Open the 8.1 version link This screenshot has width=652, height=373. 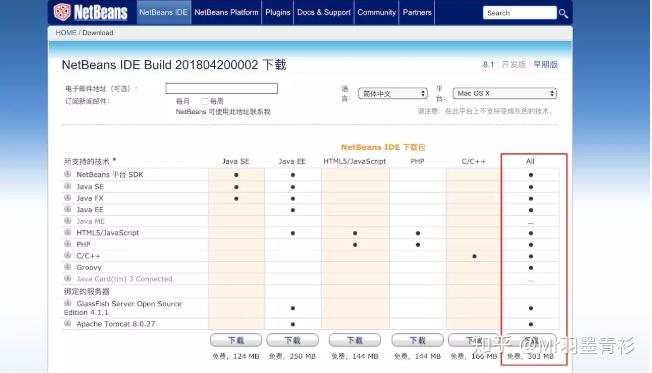point(488,64)
